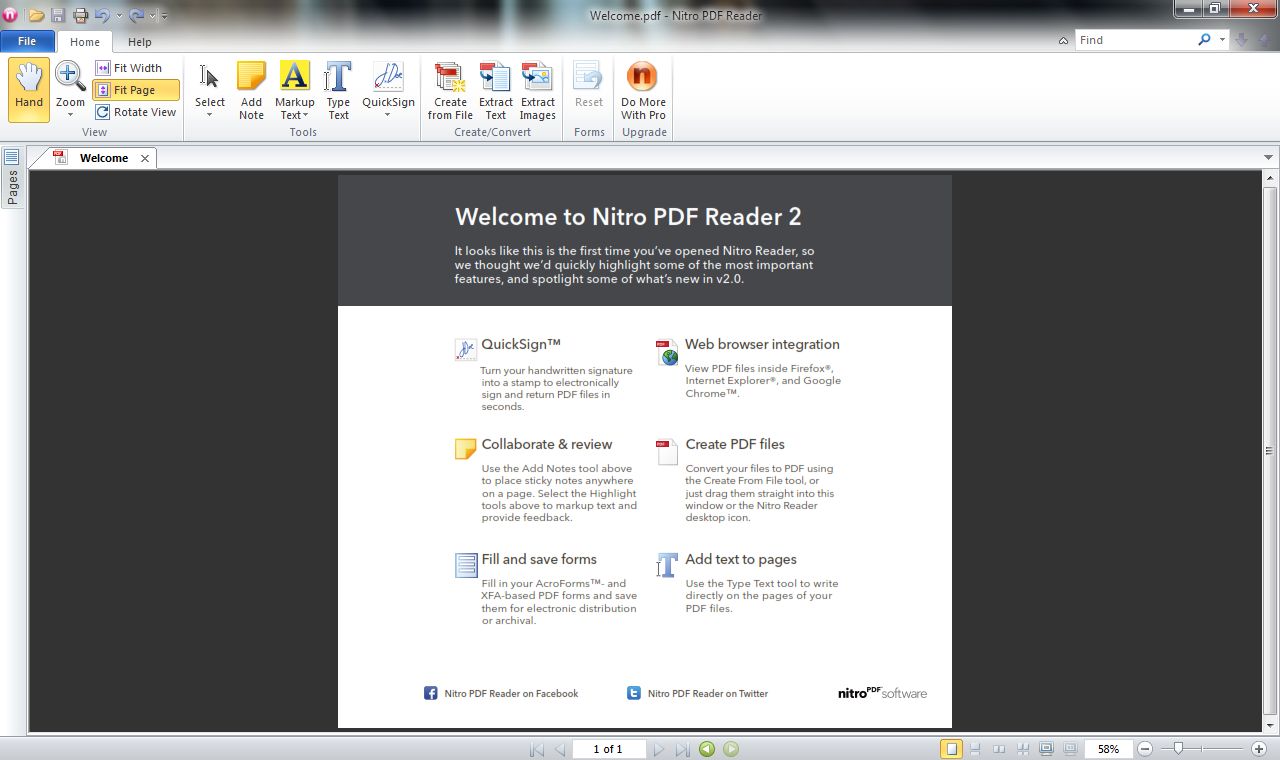This screenshot has width=1280, height=760.
Task: Go to the previous page arrow
Action: (x=560, y=749)
